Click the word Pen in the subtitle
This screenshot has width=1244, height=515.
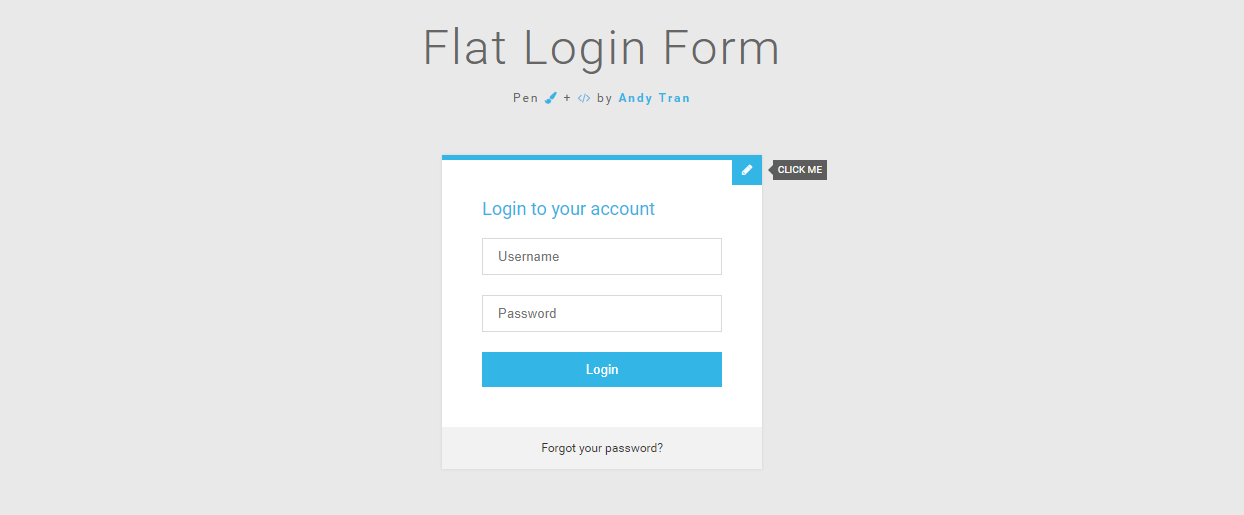click(x=525, y=98)
